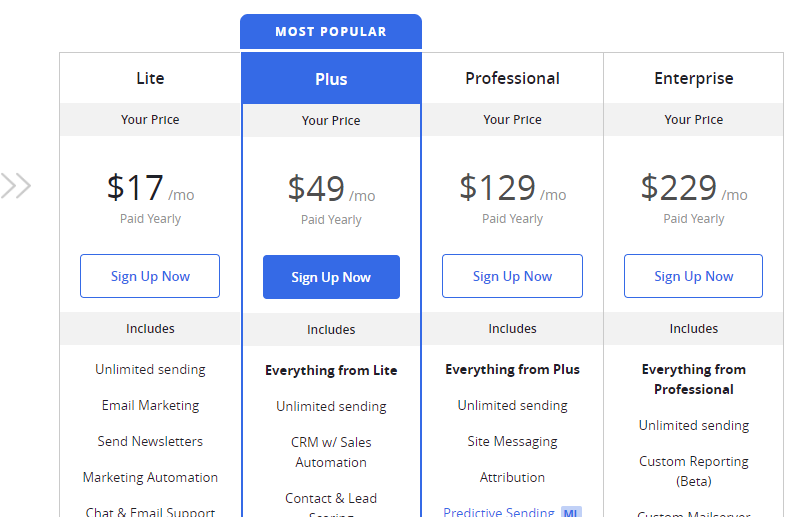
Task: Open the Predictive Sending link
Action: (x=499, y=511)
